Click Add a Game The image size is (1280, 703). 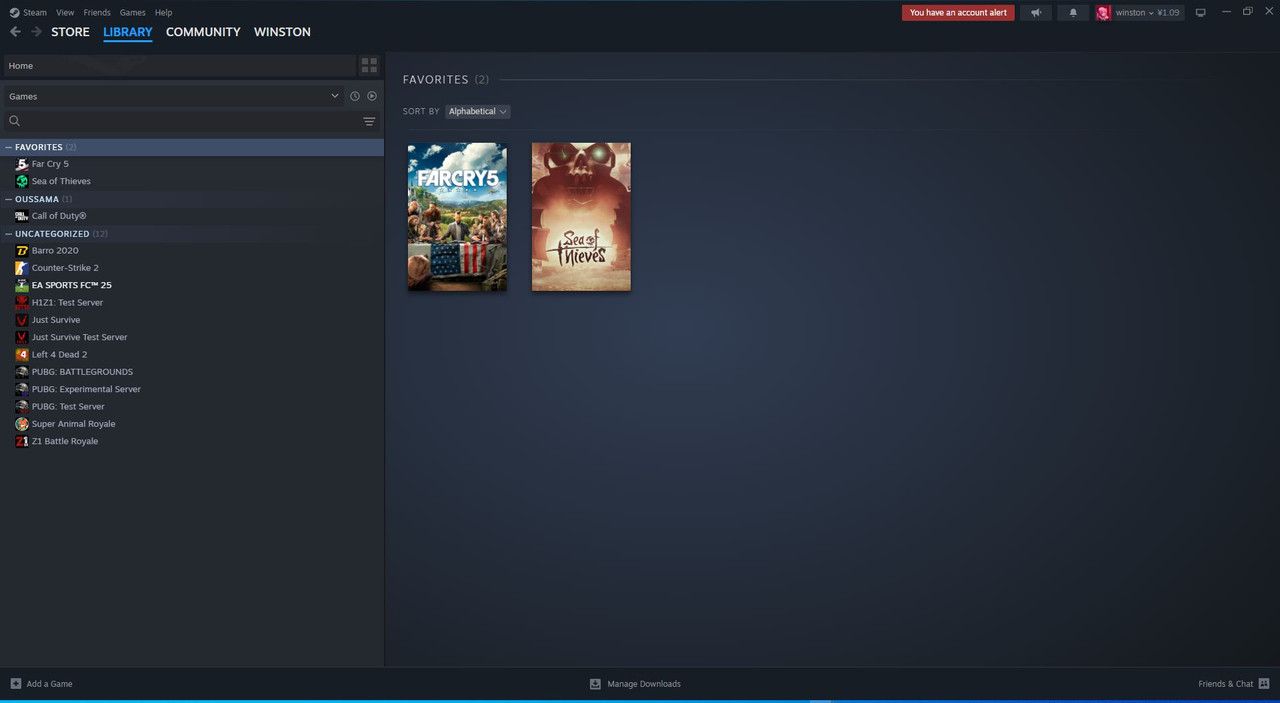(41, 684)
